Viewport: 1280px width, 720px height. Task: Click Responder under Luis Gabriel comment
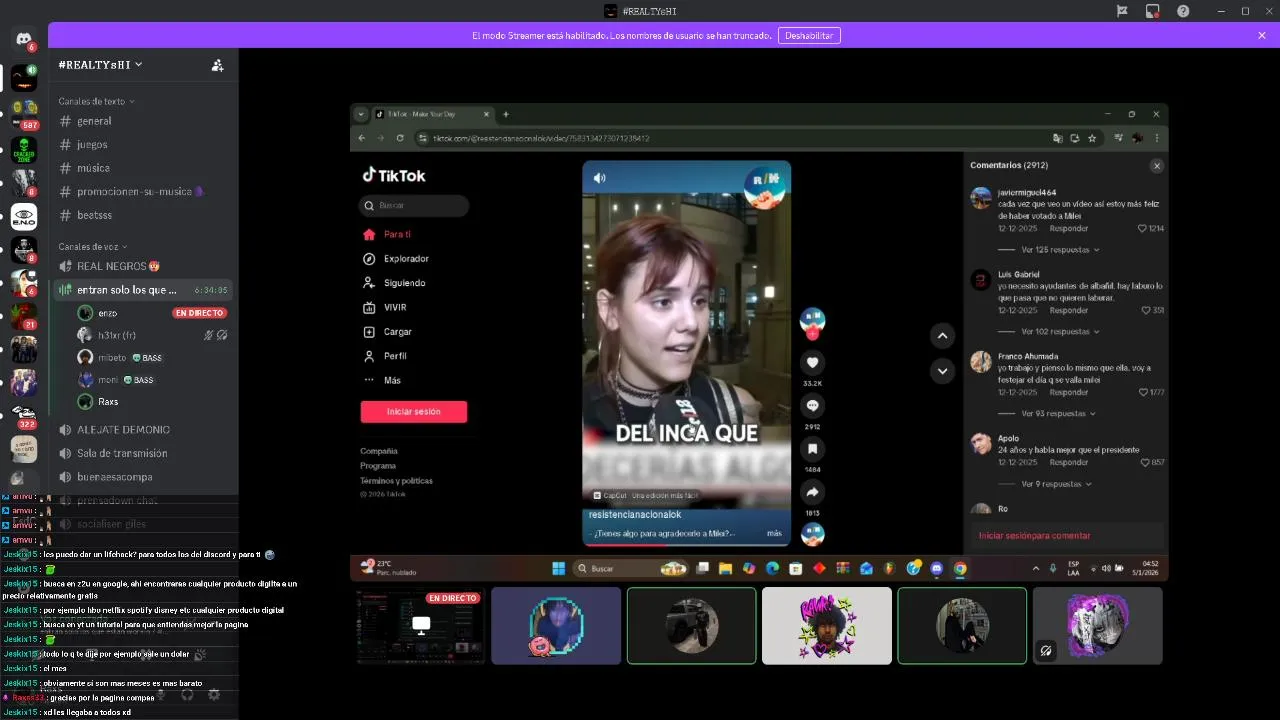coord(1069,310)
